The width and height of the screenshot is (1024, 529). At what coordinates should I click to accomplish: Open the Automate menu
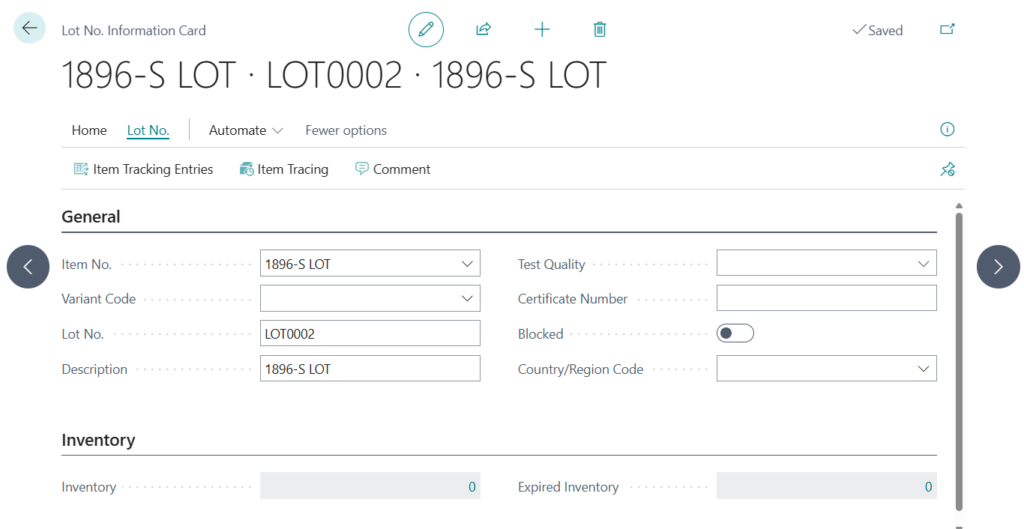click(x=246, y=130)
